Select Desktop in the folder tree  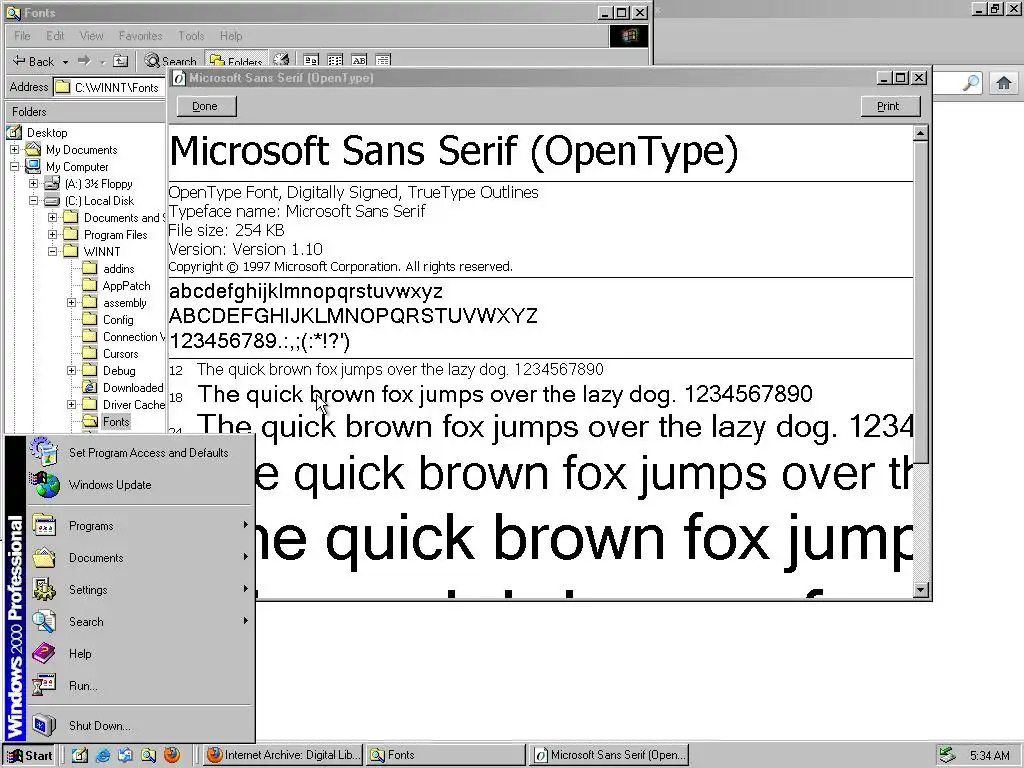click(47, 133)
